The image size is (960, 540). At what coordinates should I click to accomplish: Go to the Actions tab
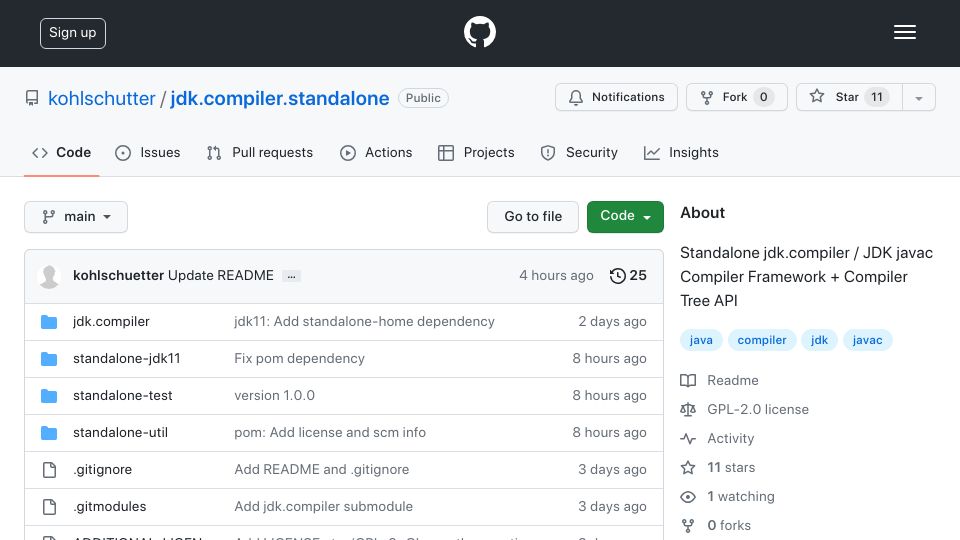pyautogui.click(x=376, y=152)
